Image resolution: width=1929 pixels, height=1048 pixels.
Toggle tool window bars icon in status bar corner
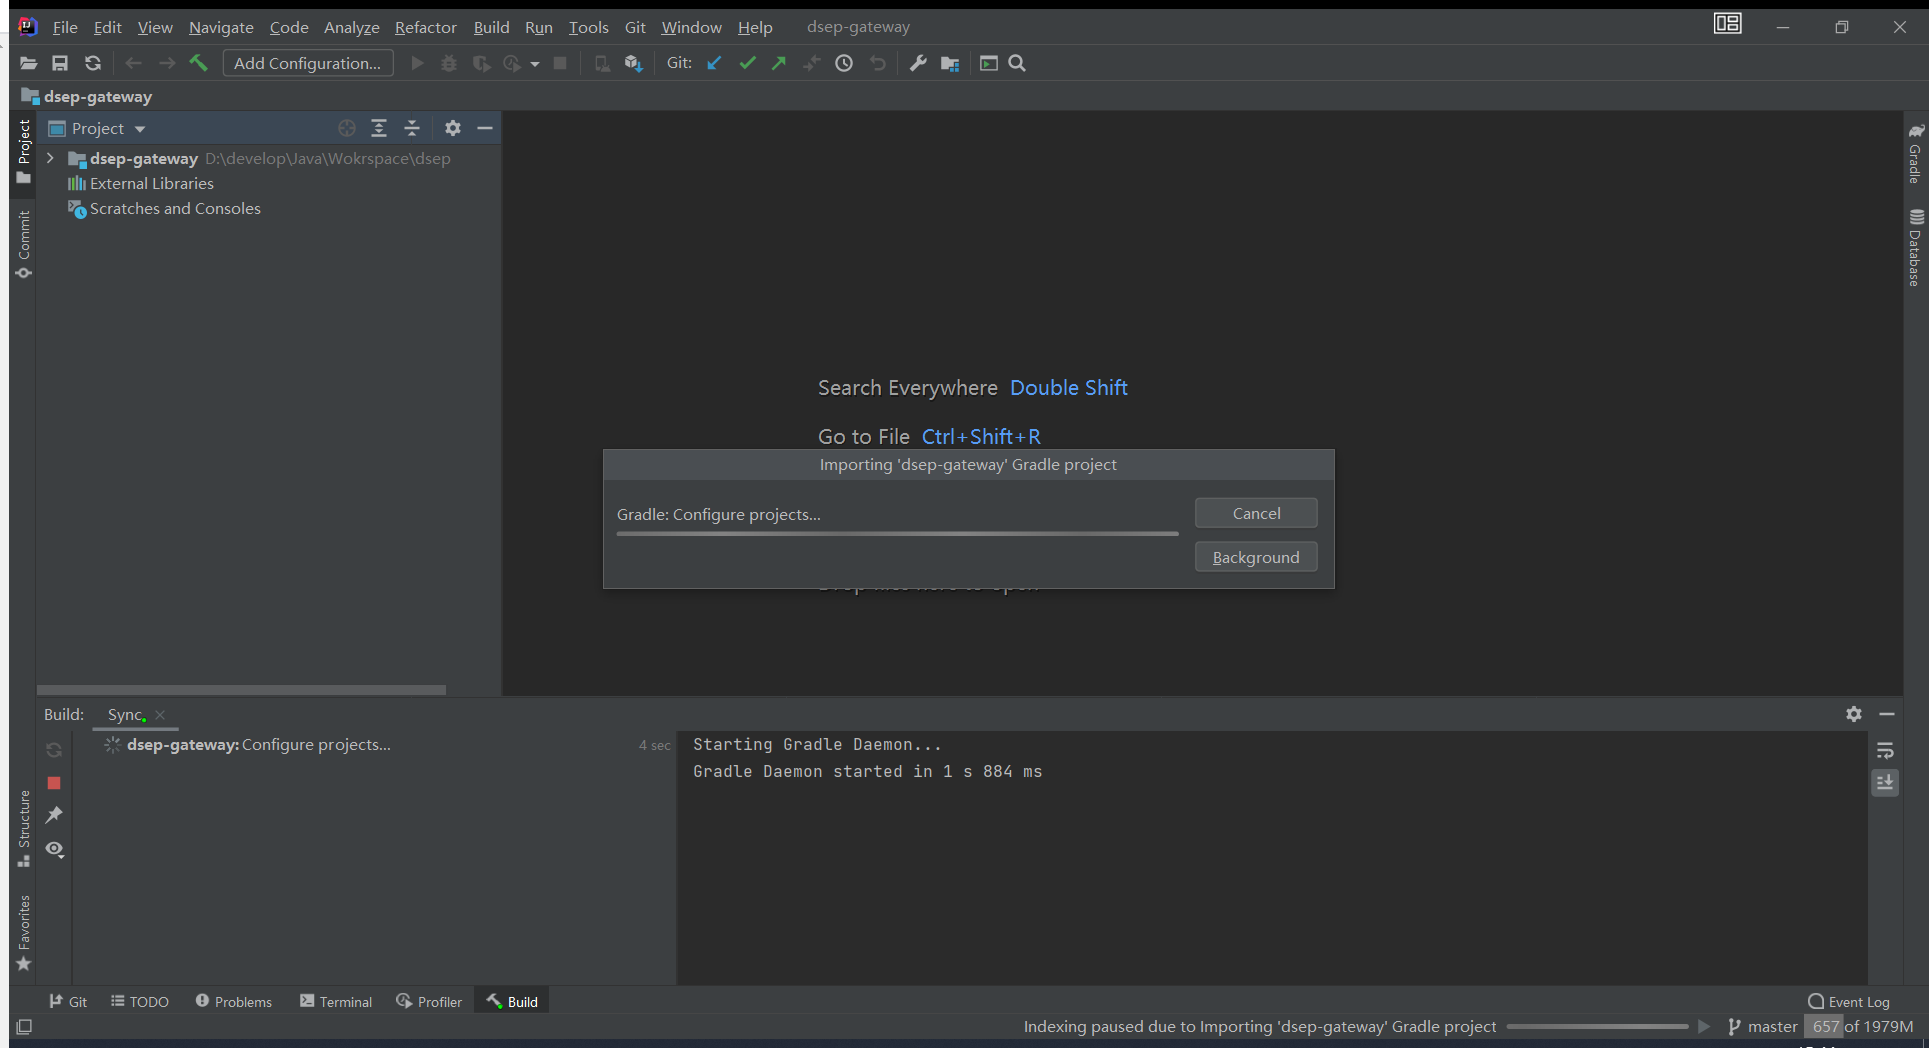(25, 1026)
